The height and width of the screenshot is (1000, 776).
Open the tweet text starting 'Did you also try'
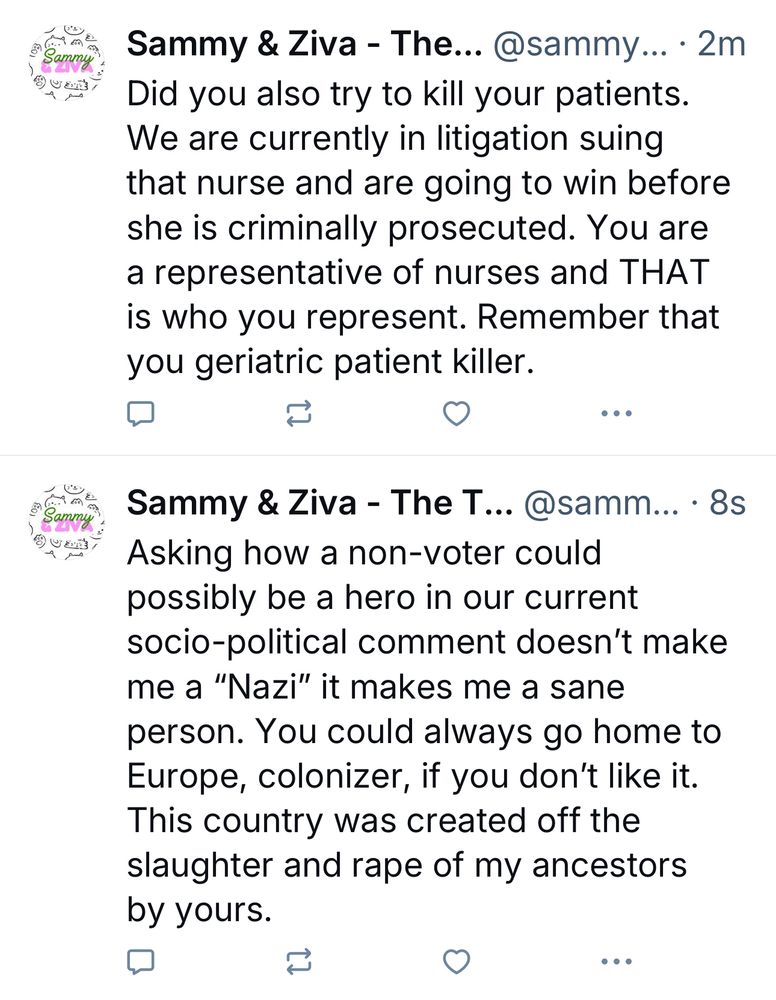tap(428, 228)
